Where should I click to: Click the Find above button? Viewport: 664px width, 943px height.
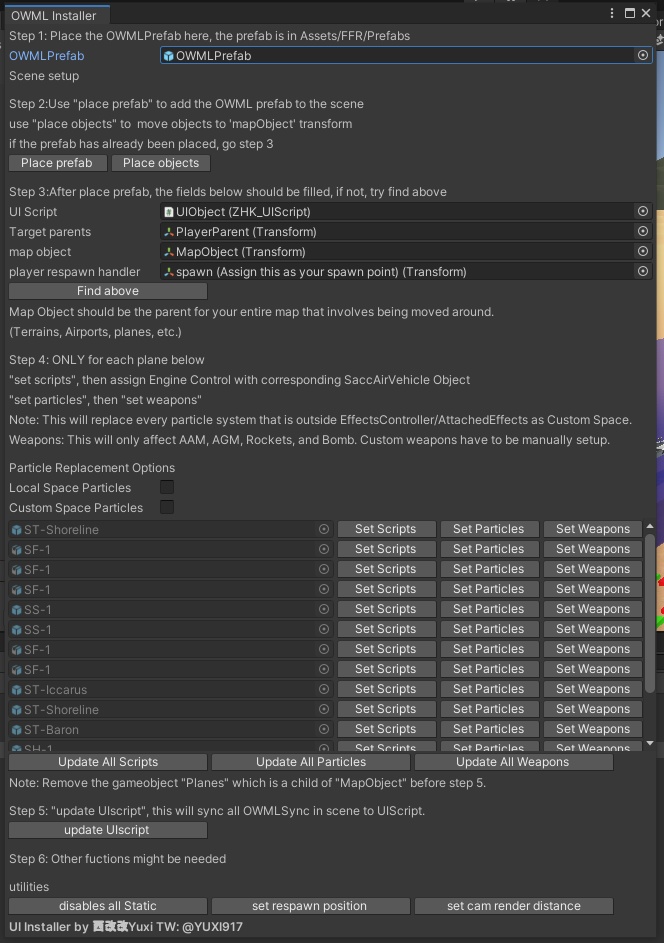point(108,291)
